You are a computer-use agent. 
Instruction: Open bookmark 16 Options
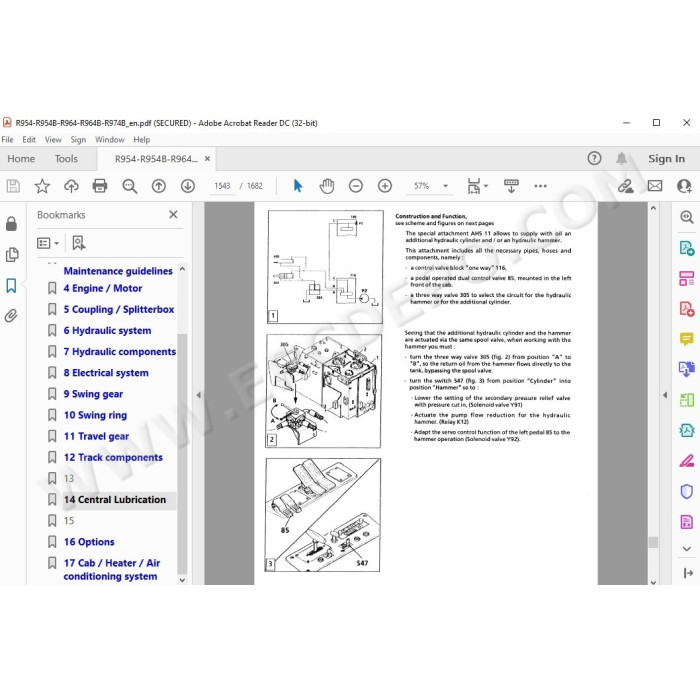pyautogui.click(x=89, y=542)
